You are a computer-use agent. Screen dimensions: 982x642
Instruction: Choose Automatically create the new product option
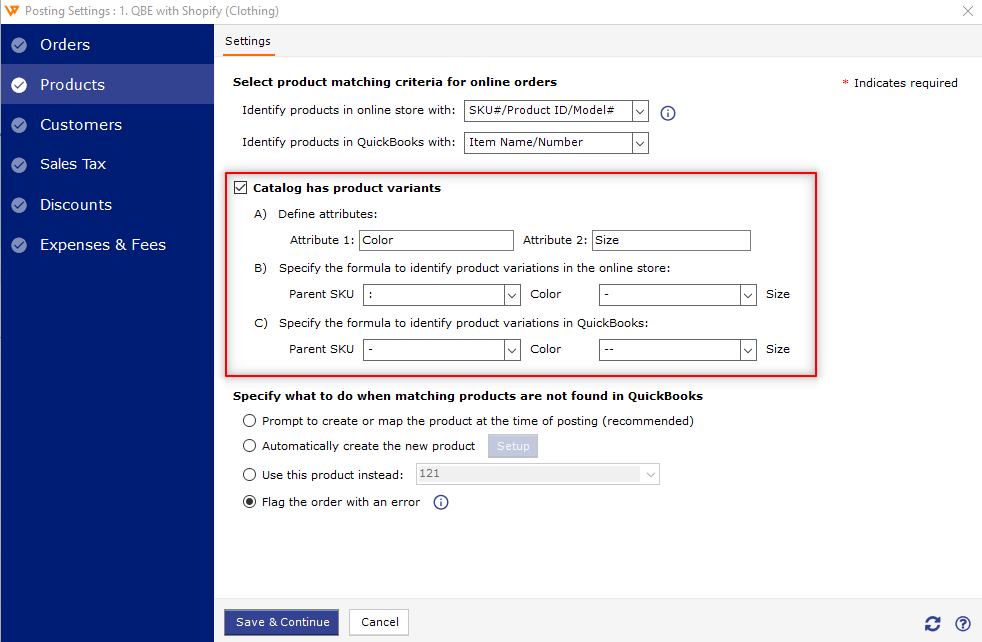249,445
